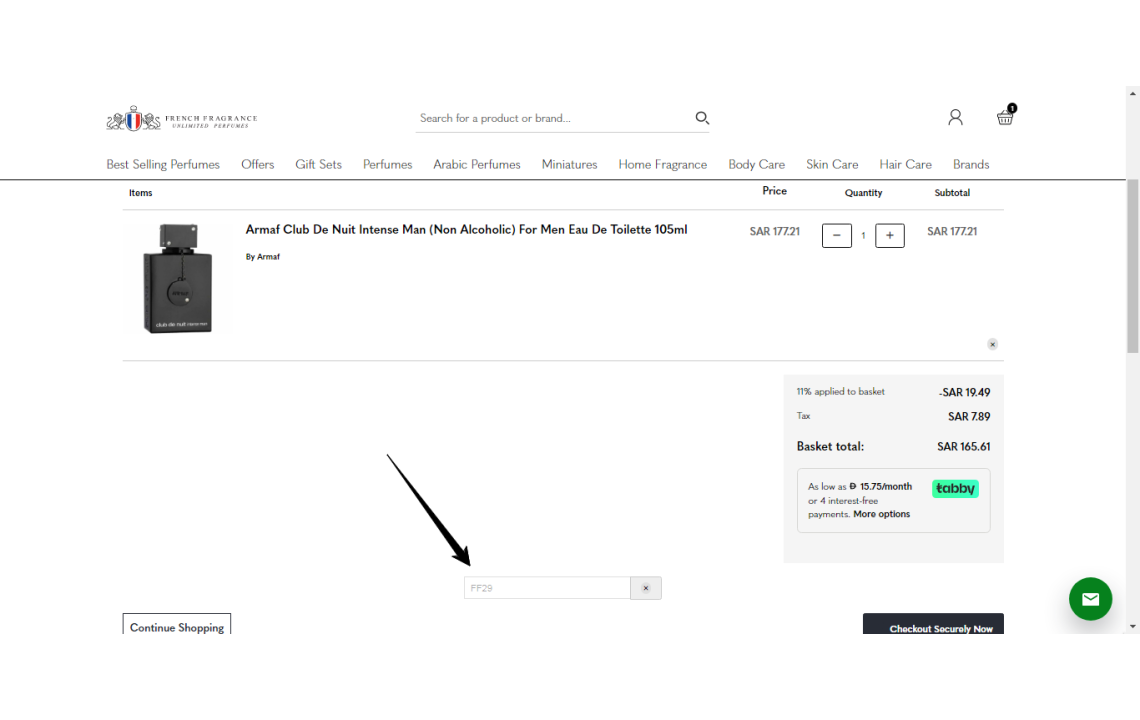Open the shopping basket icon
The width and height of the screenshot is (1140, 720).
(x=1005, y=115)
